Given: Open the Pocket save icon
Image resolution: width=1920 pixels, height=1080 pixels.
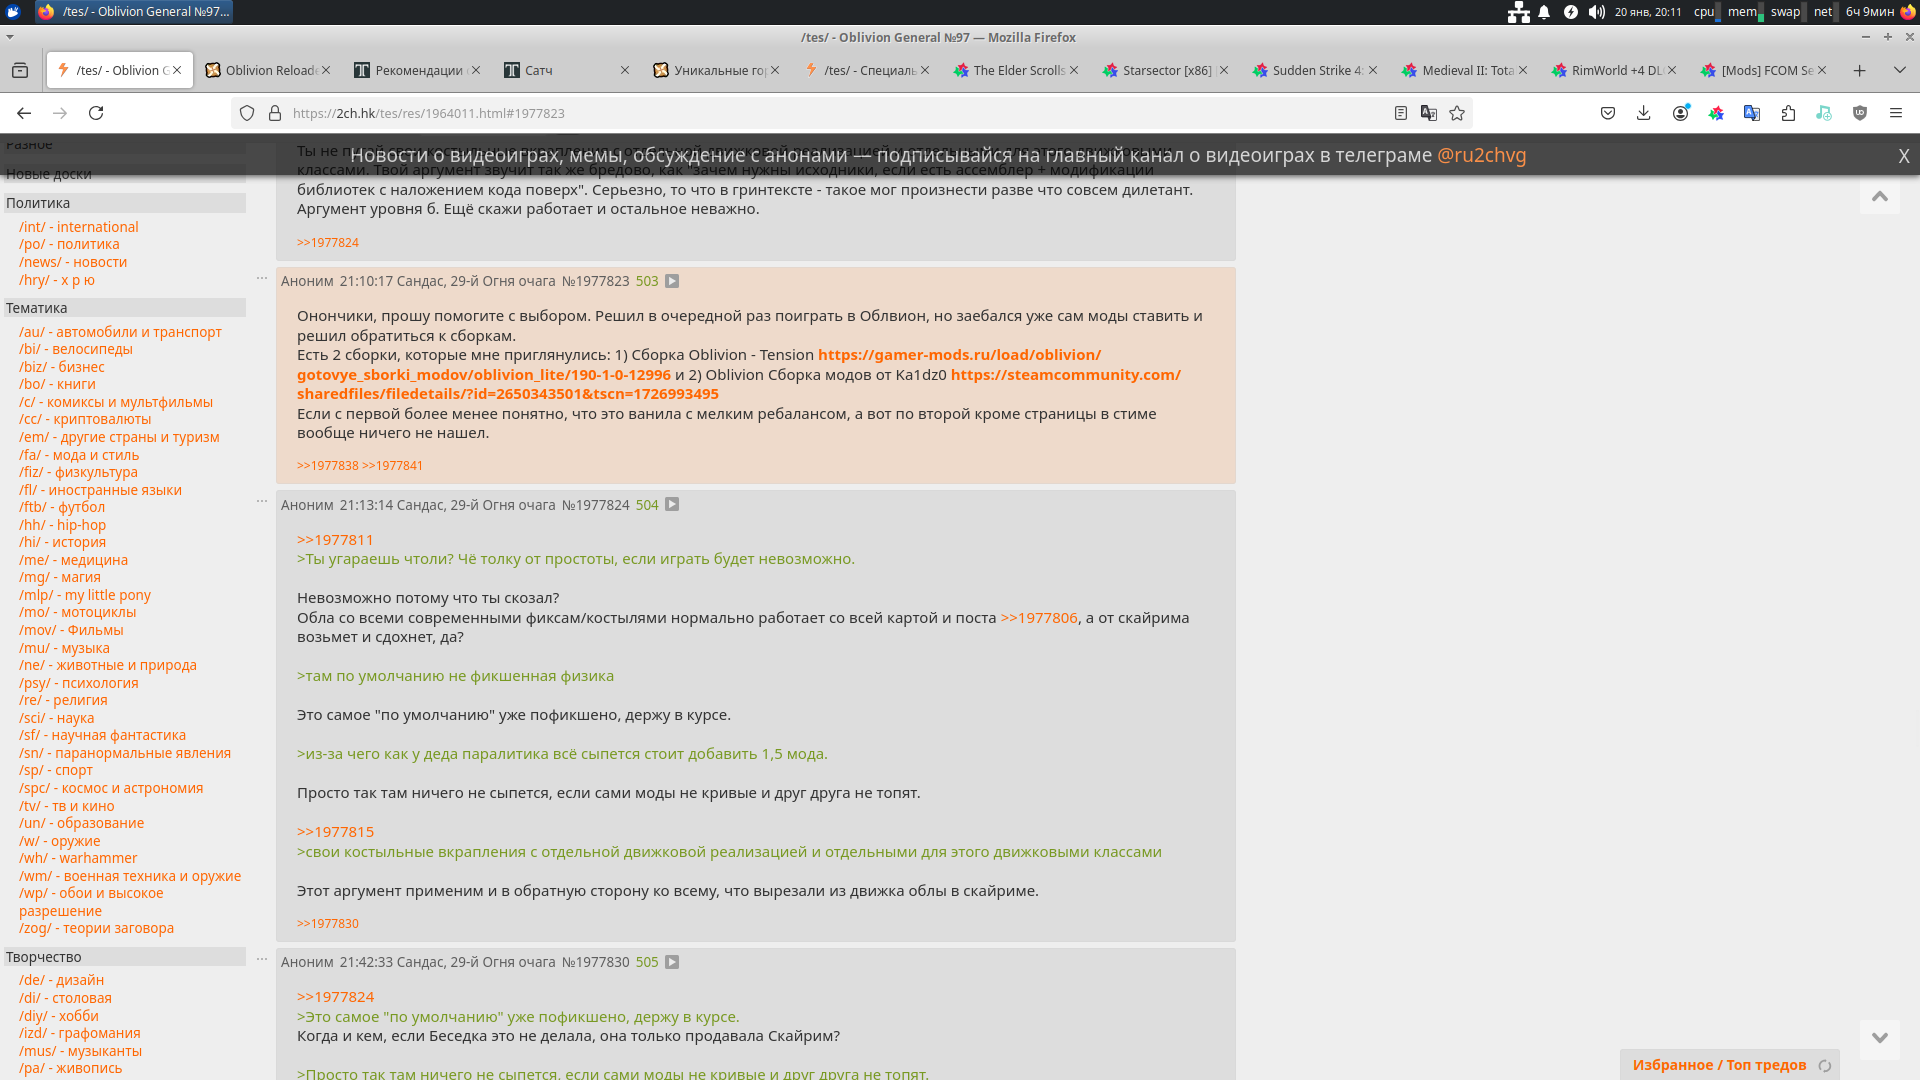Looking at the screenshot, I should point(1608,113).
